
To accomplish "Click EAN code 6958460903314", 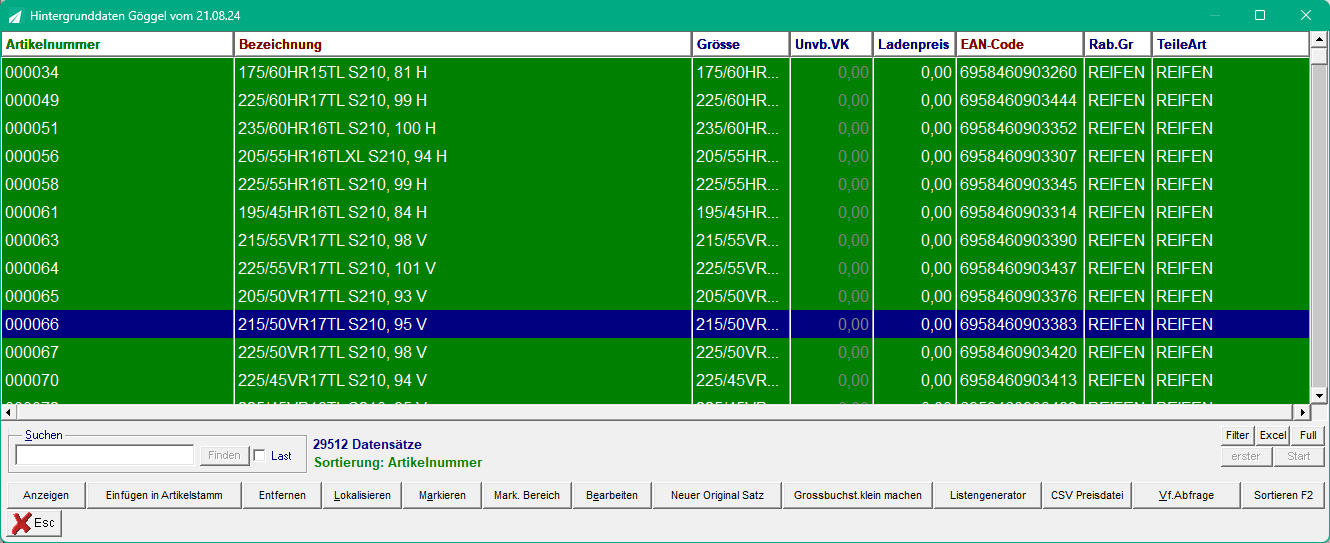I will [x=1019, y=212].
